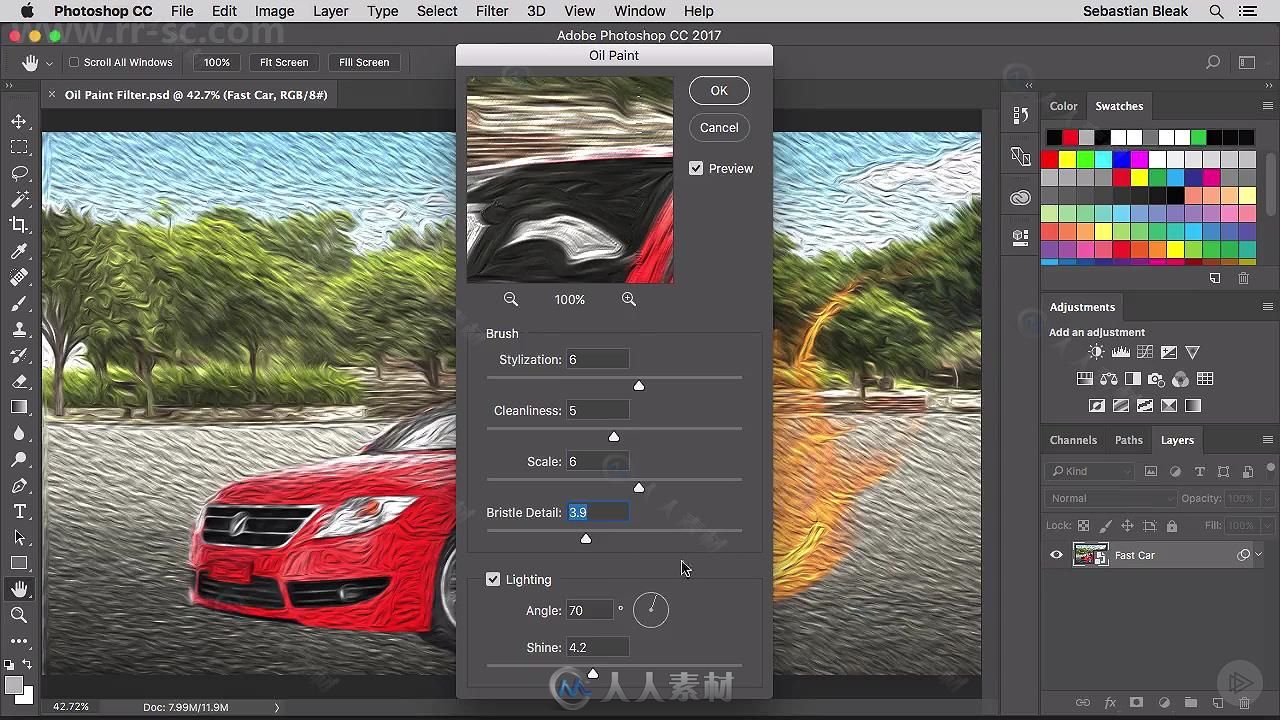Enable Scroll All Windows checkbox
This screenshot has height=720, width=1280.
(x=74, y=62)
